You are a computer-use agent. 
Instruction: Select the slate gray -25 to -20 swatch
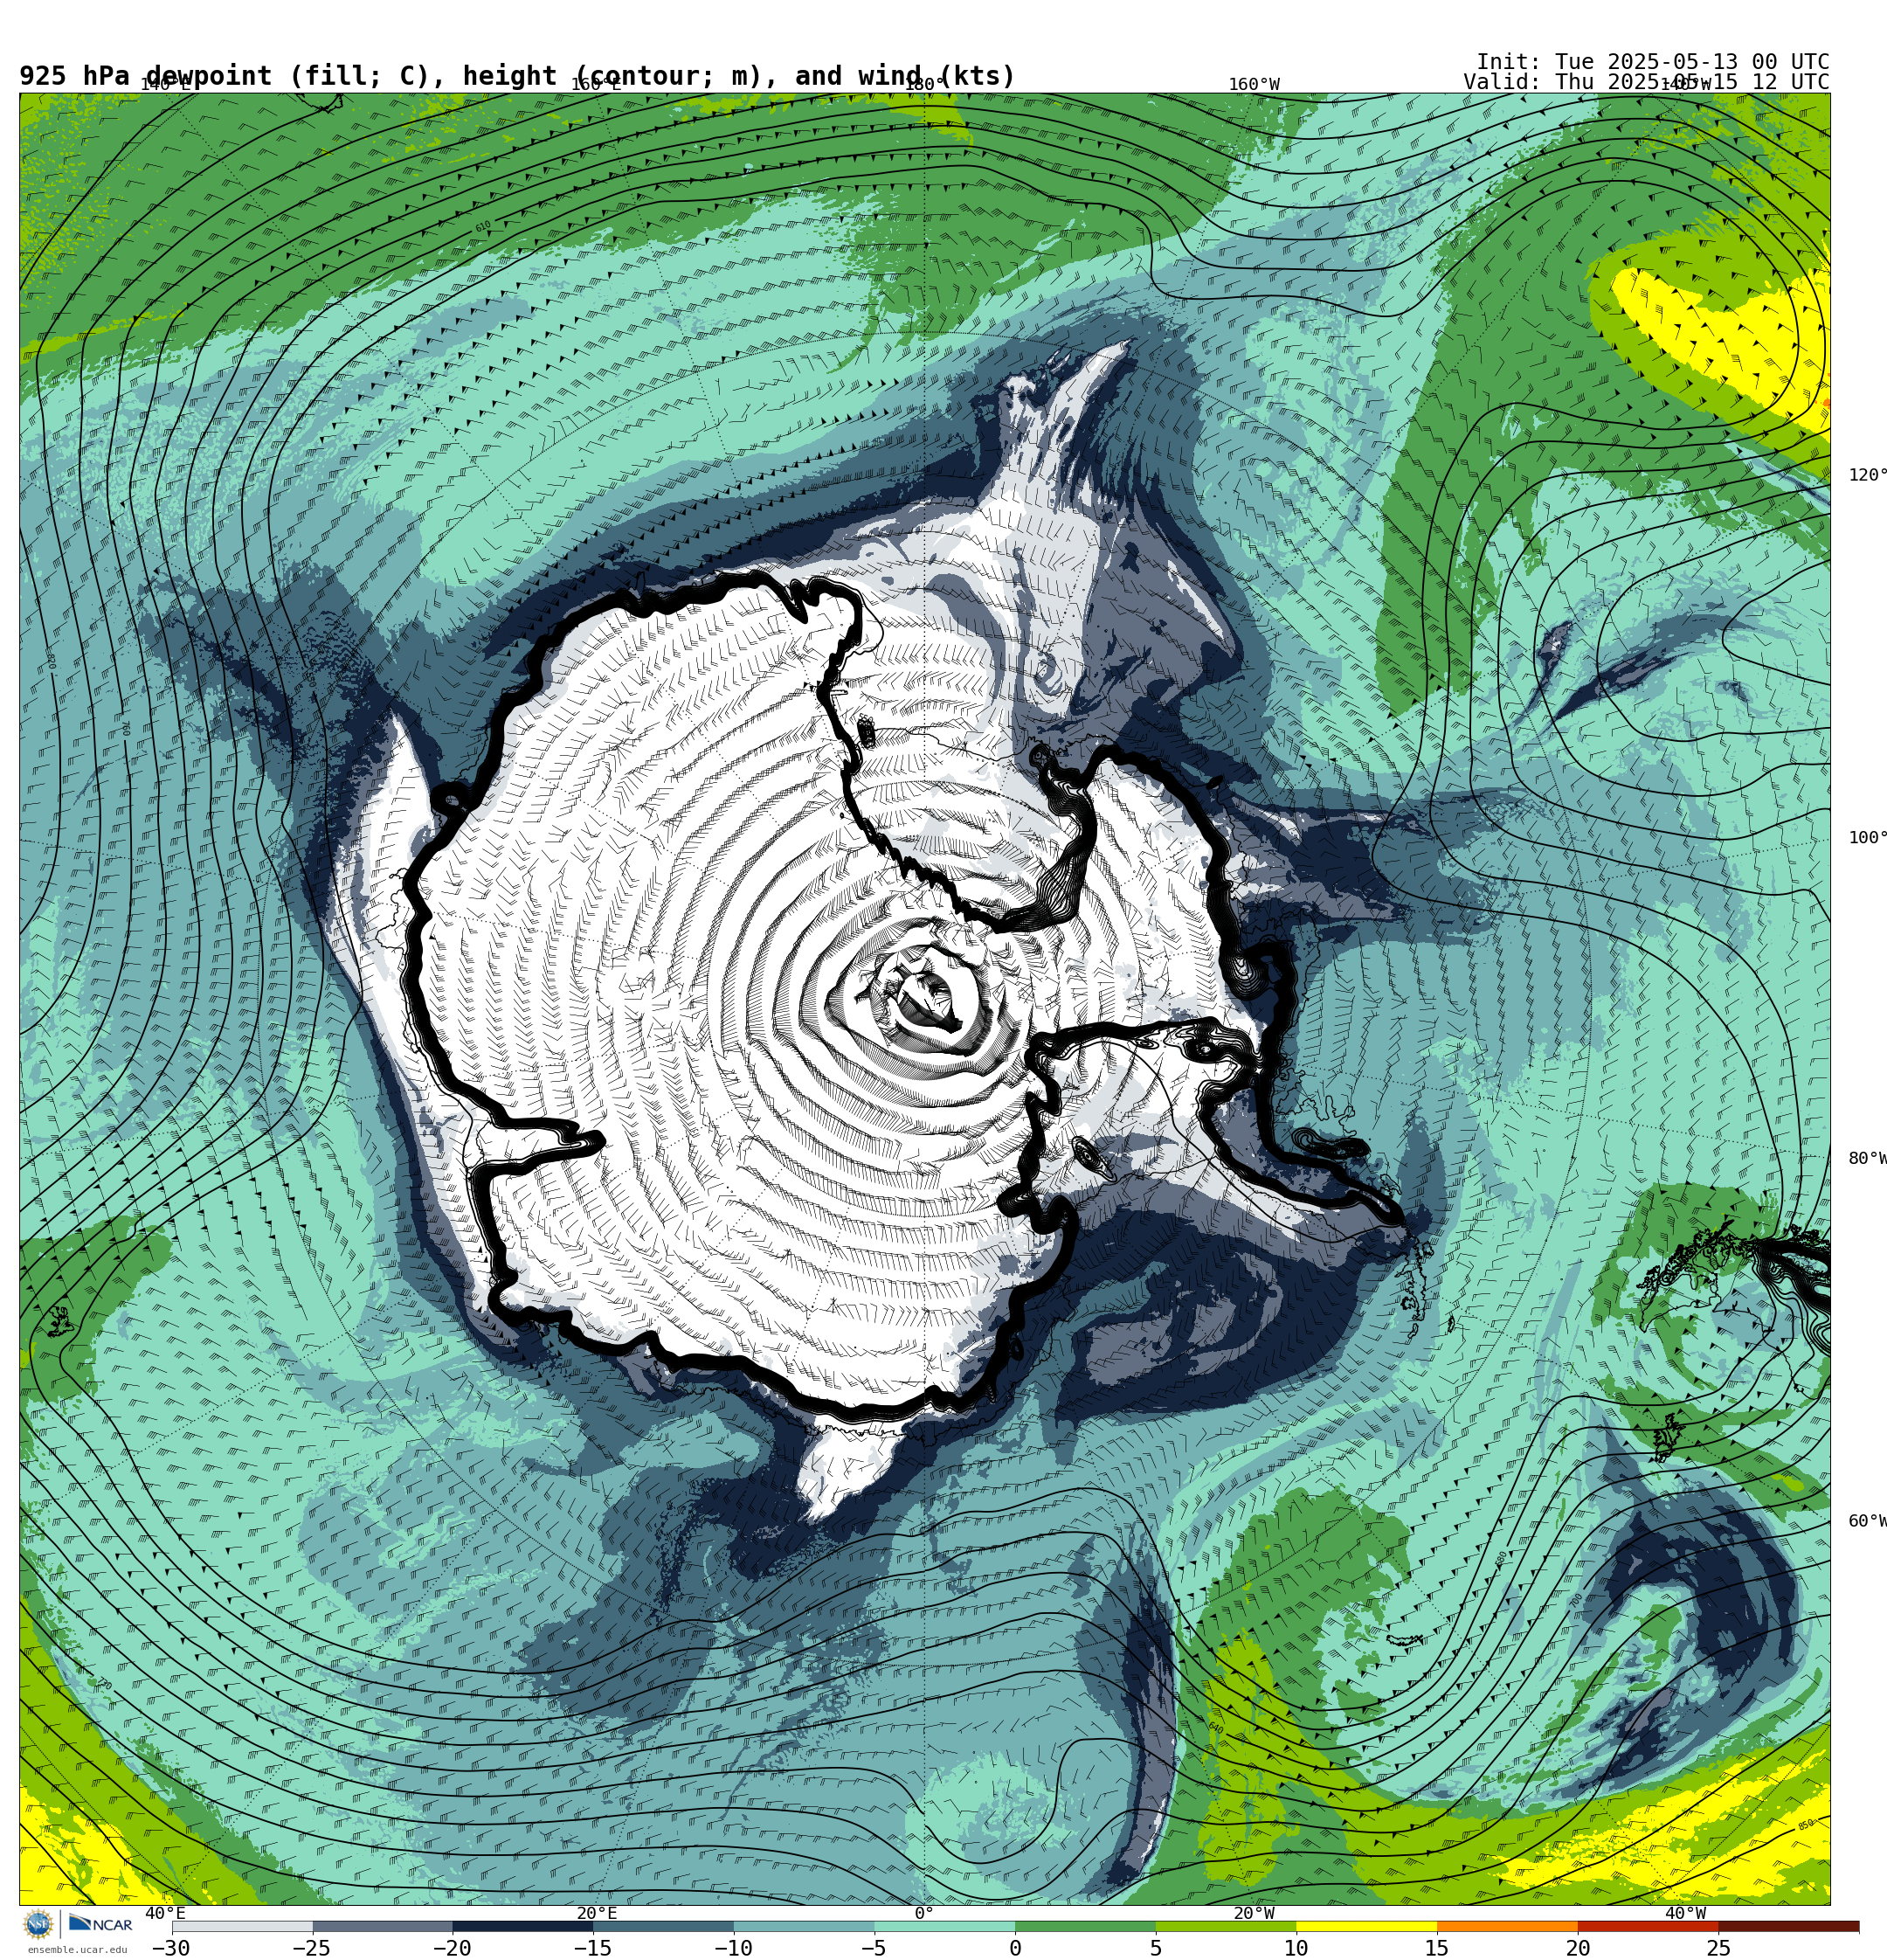pos(383,1926)
